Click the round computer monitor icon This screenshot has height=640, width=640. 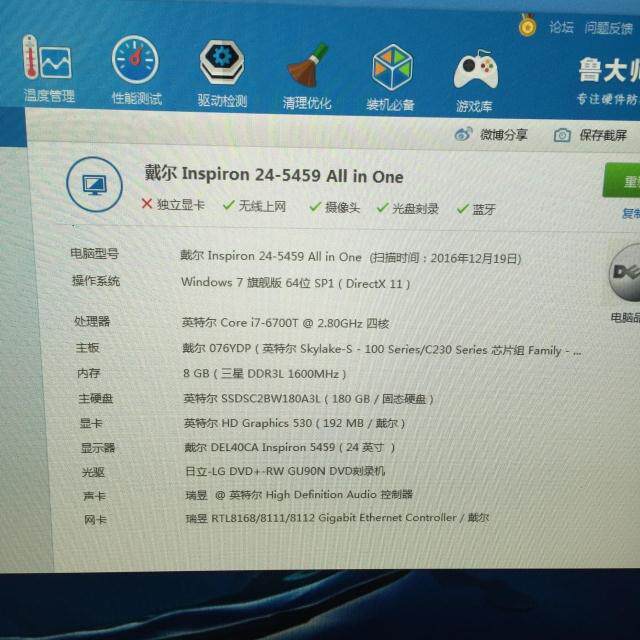[94, 184]
